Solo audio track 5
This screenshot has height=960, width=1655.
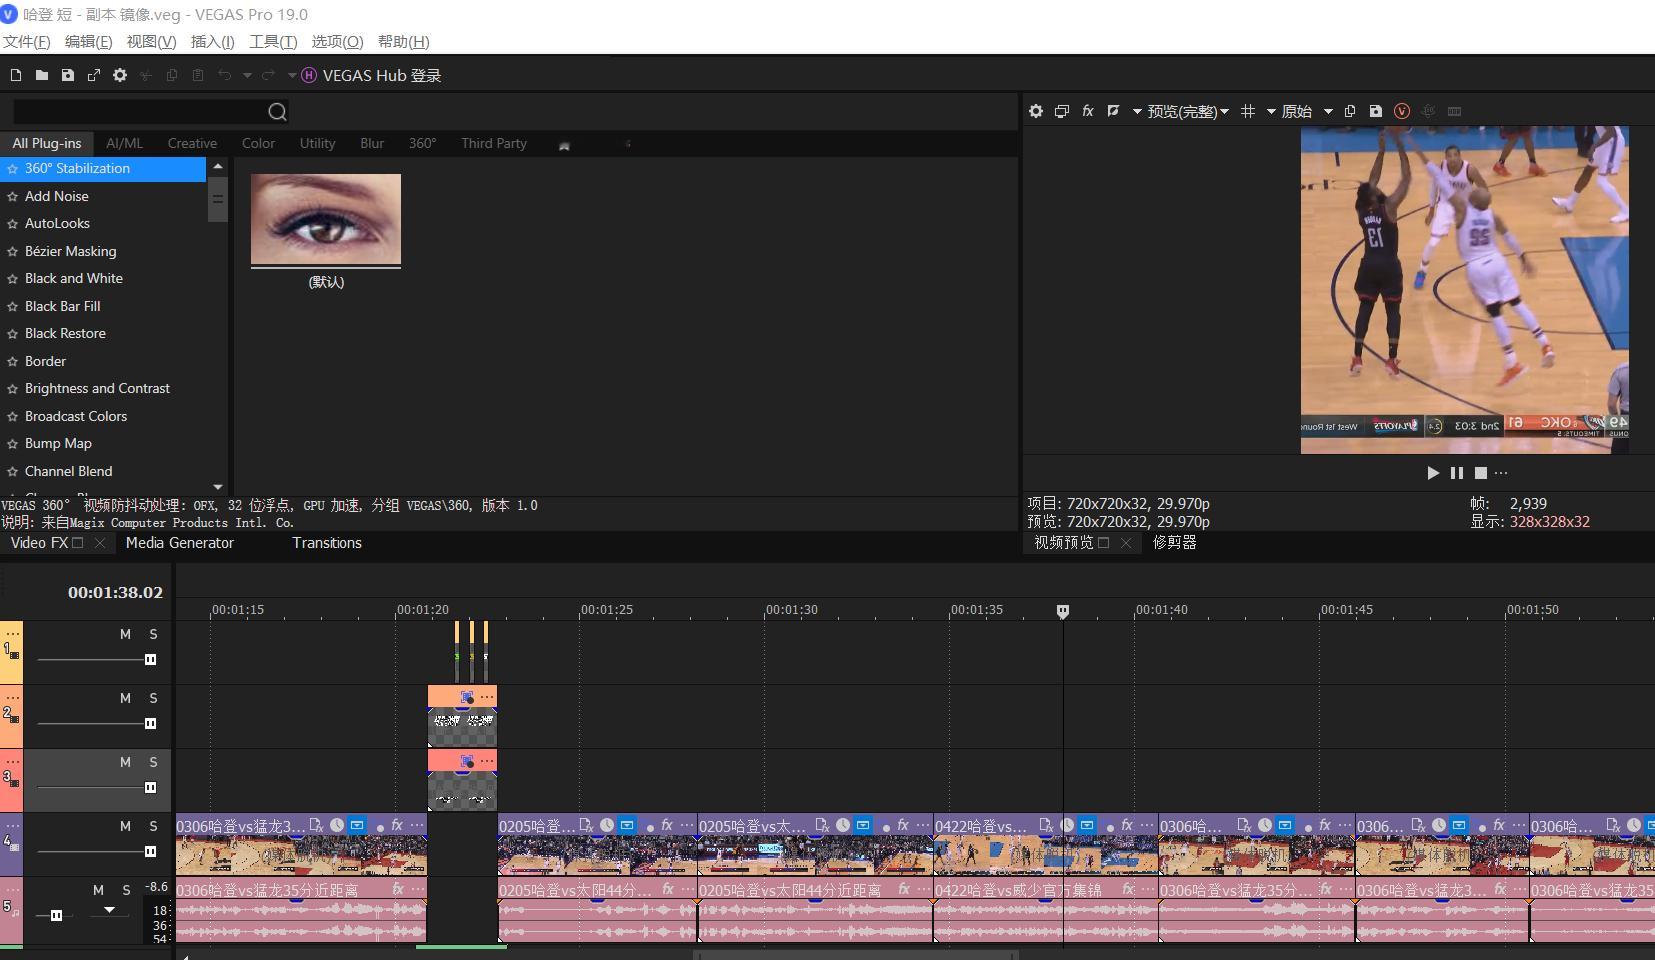pyautogui.click(x=126, y=890)
